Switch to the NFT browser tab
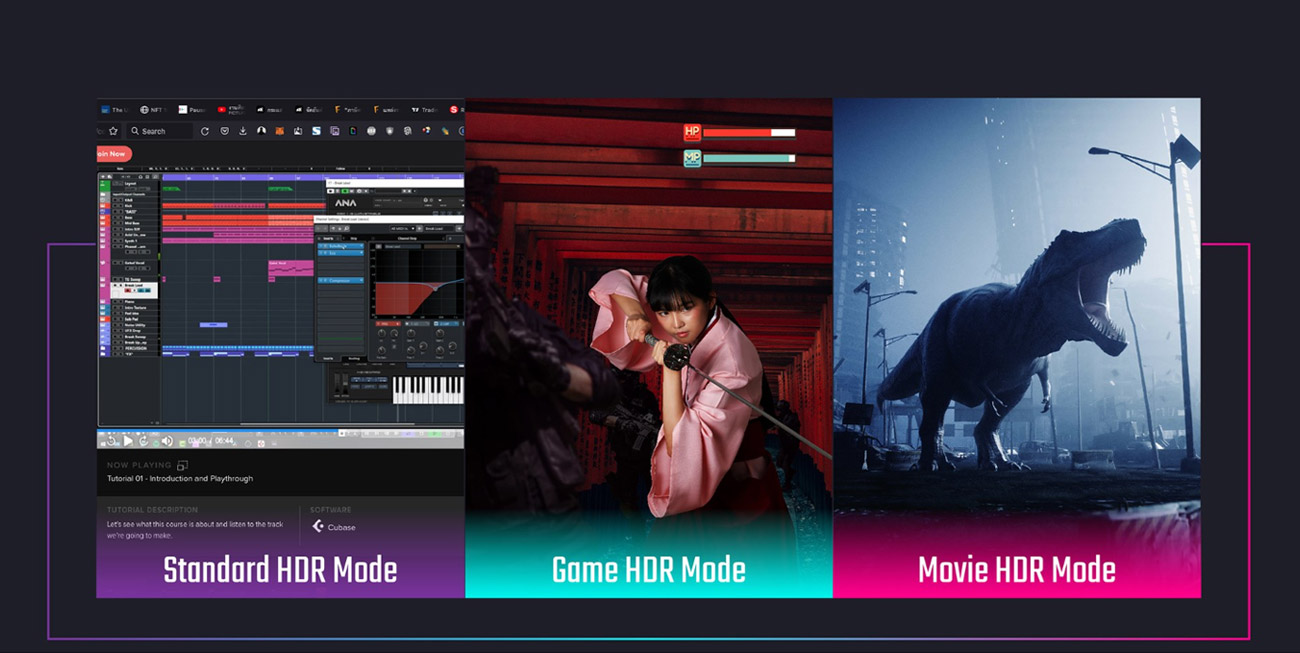This screenshot has height=653, width=1300. (x=152, y=110)
